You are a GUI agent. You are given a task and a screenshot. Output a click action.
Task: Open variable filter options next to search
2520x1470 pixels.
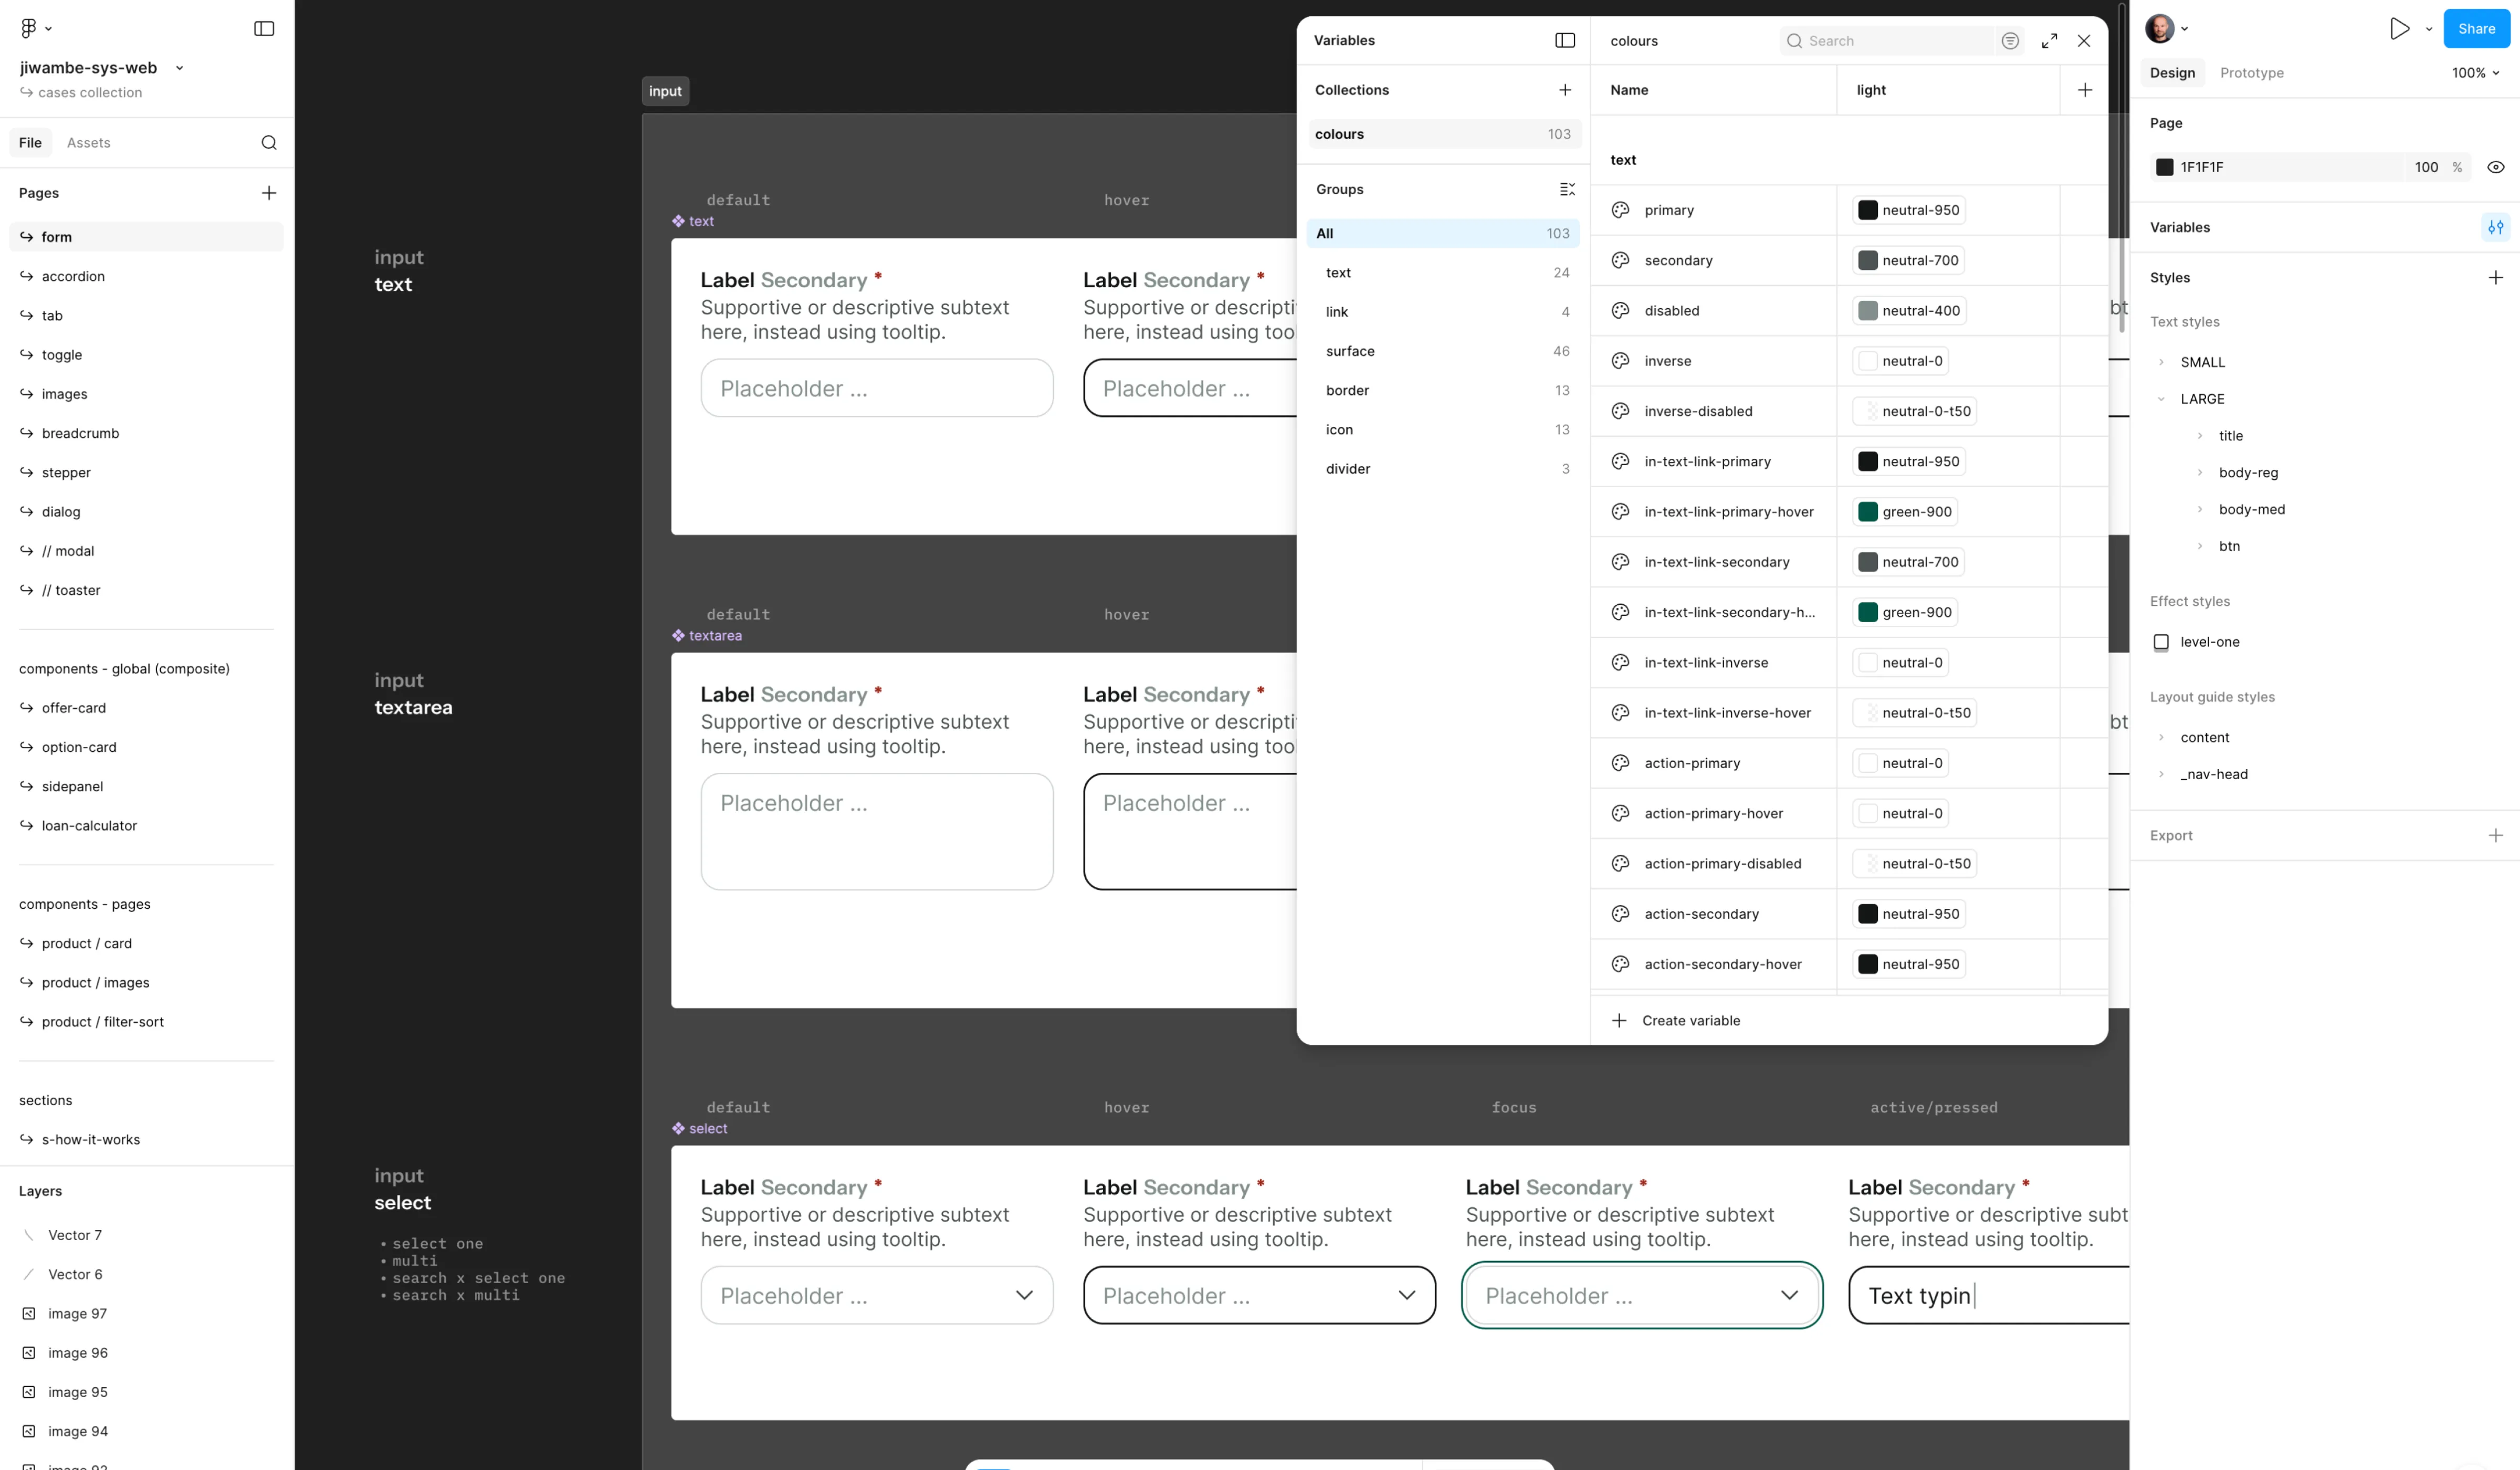tap(2010, 40)
